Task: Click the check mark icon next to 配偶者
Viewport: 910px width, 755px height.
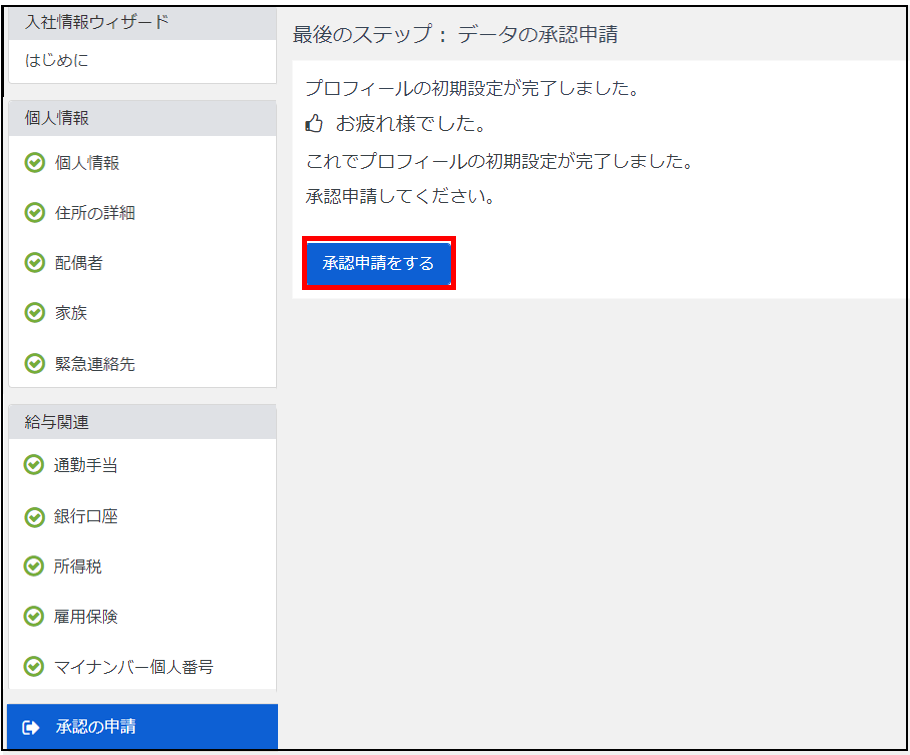Action: (x=35, y=263)
